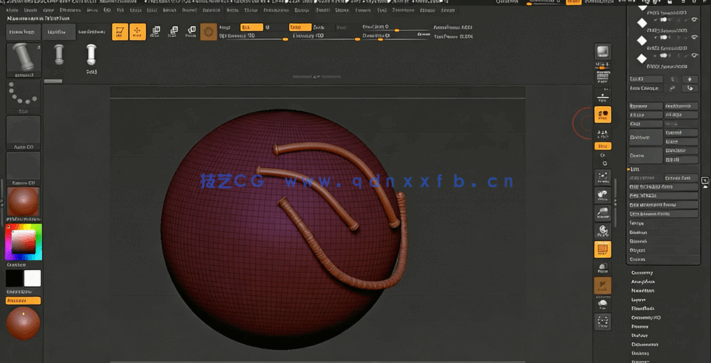Toggle the Rgb channel button
The image size is (711, 363).
coord(252,27)
